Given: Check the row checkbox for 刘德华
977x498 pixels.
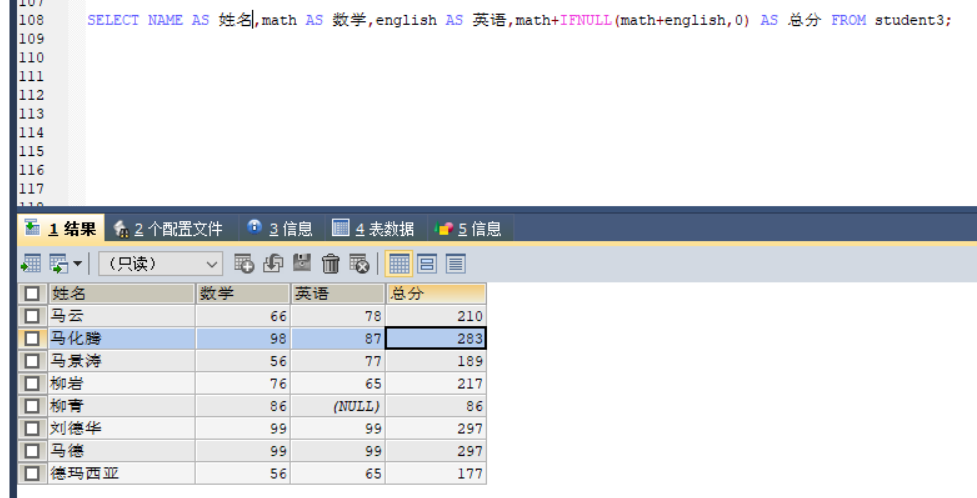Looking at the screenshot, I should click(32, 428).
